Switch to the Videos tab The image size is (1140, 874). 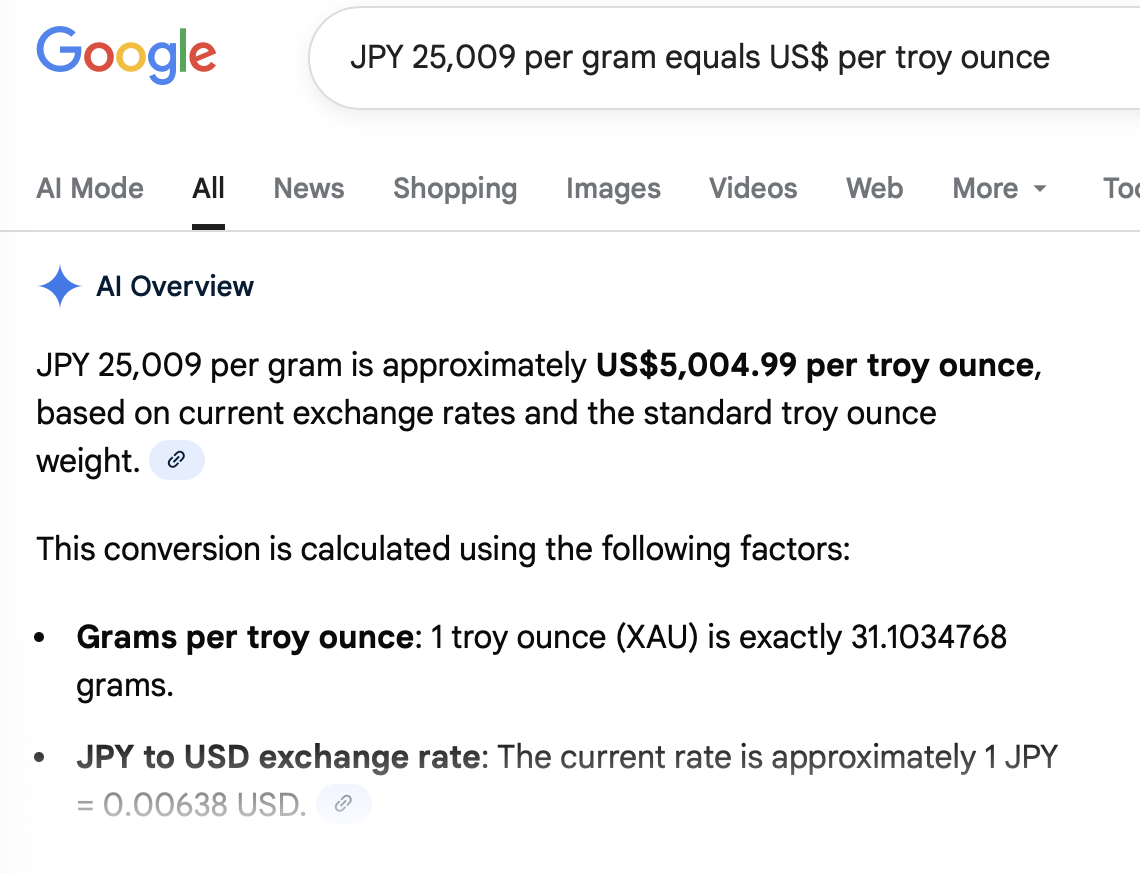(753, 188)
